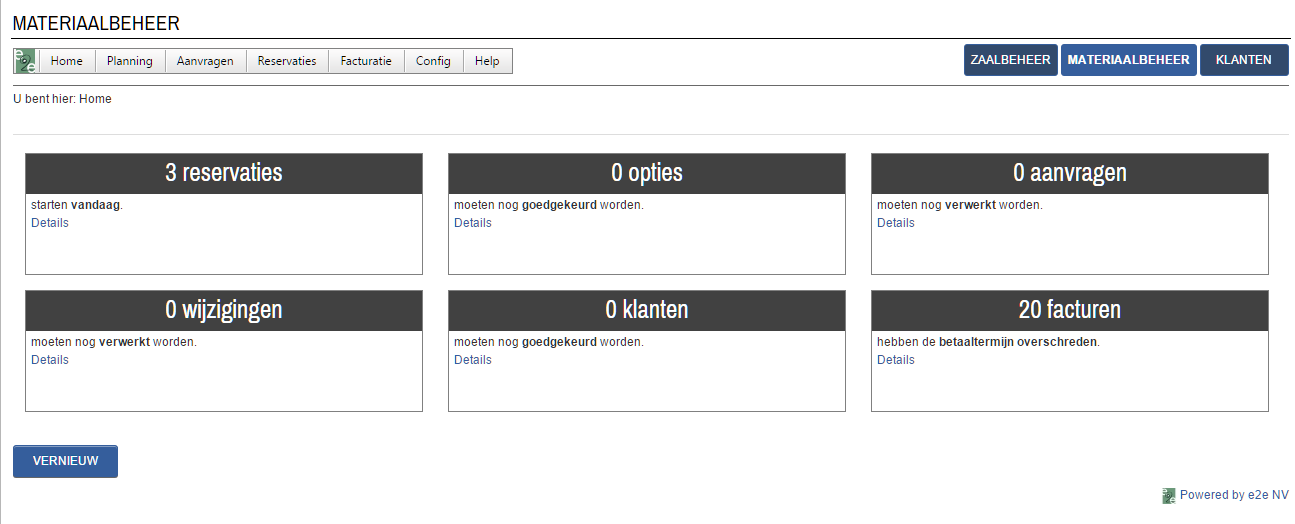Click the e2e icon beside Powered by
1295x524 pixels.
coord(1169,495)
